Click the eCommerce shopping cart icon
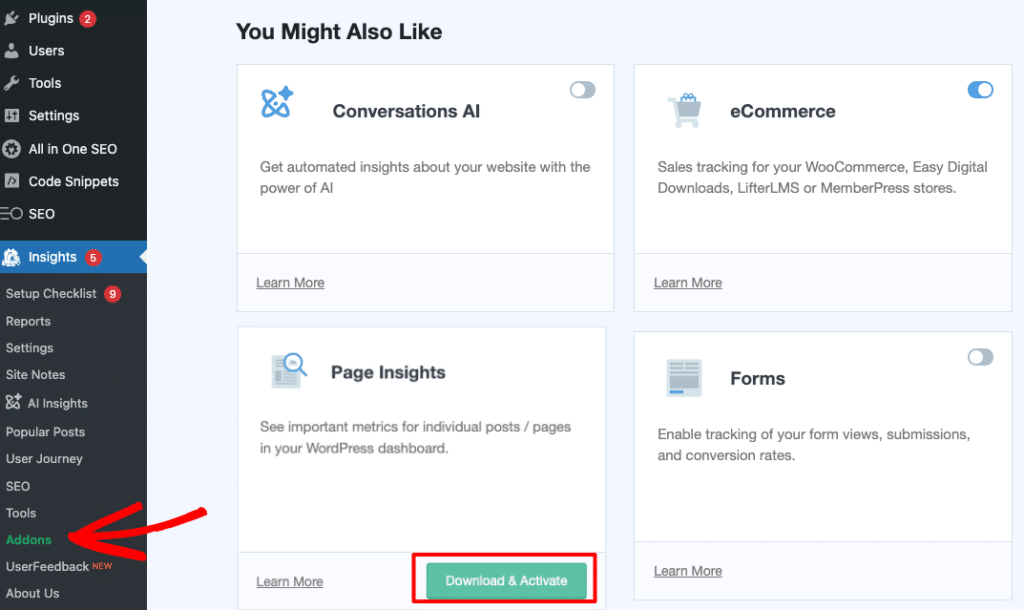This screenshot has width=1024, height=610. click(x=682, y=110)
